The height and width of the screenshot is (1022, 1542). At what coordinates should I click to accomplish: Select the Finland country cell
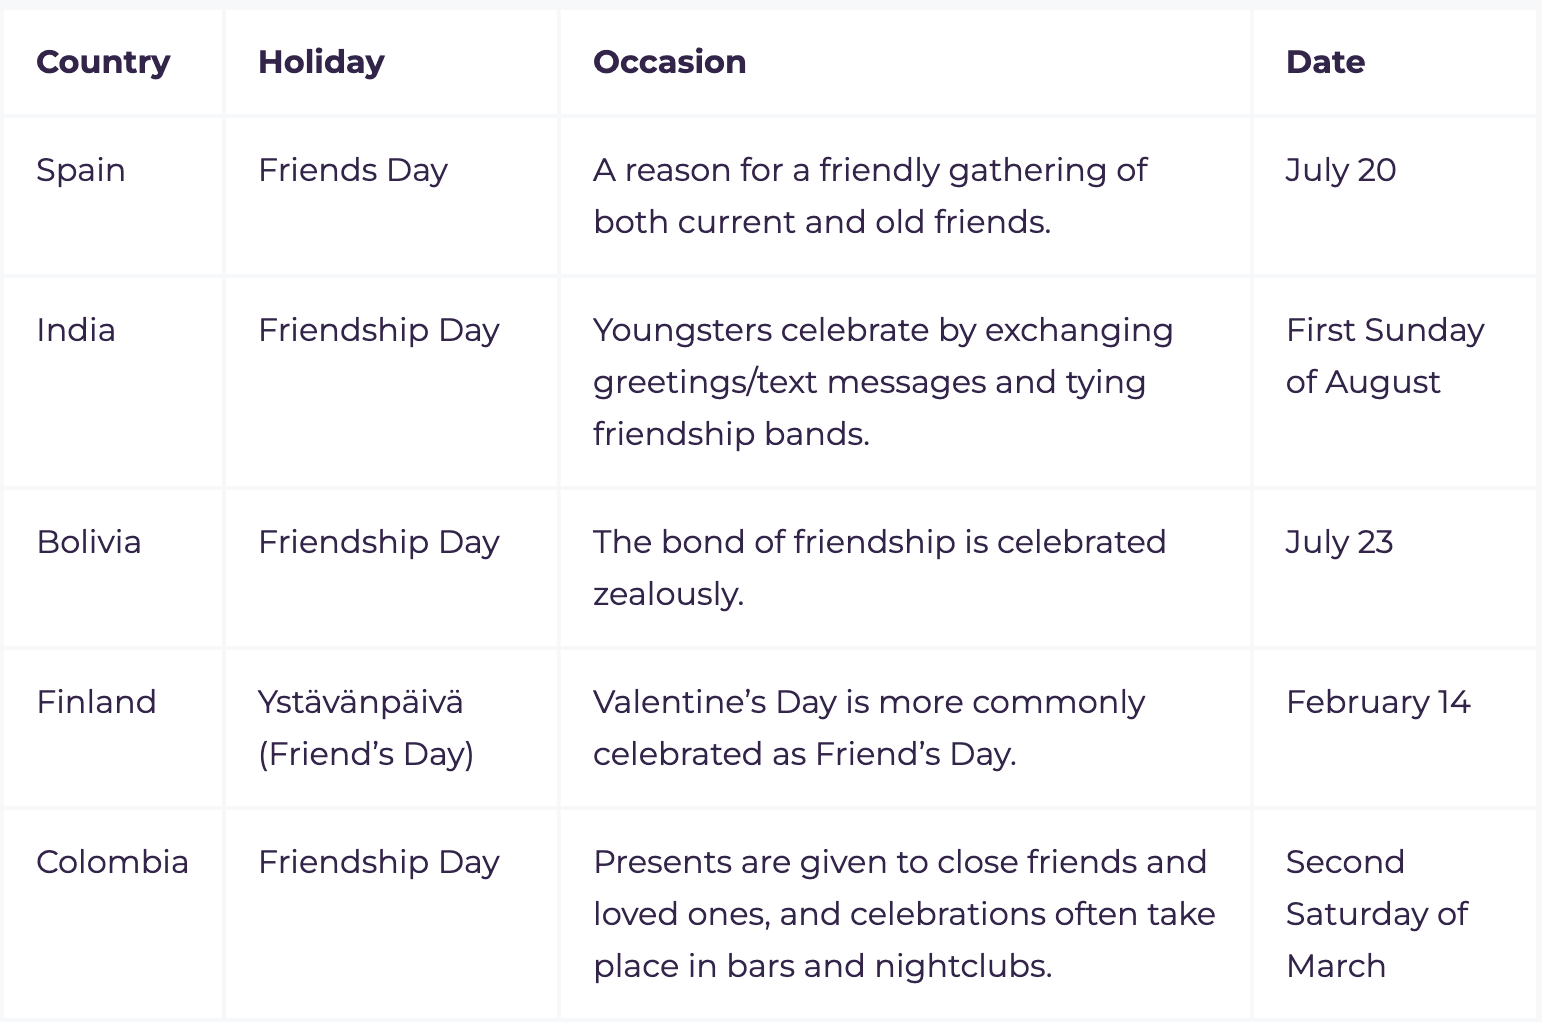(x=96, y=702)
